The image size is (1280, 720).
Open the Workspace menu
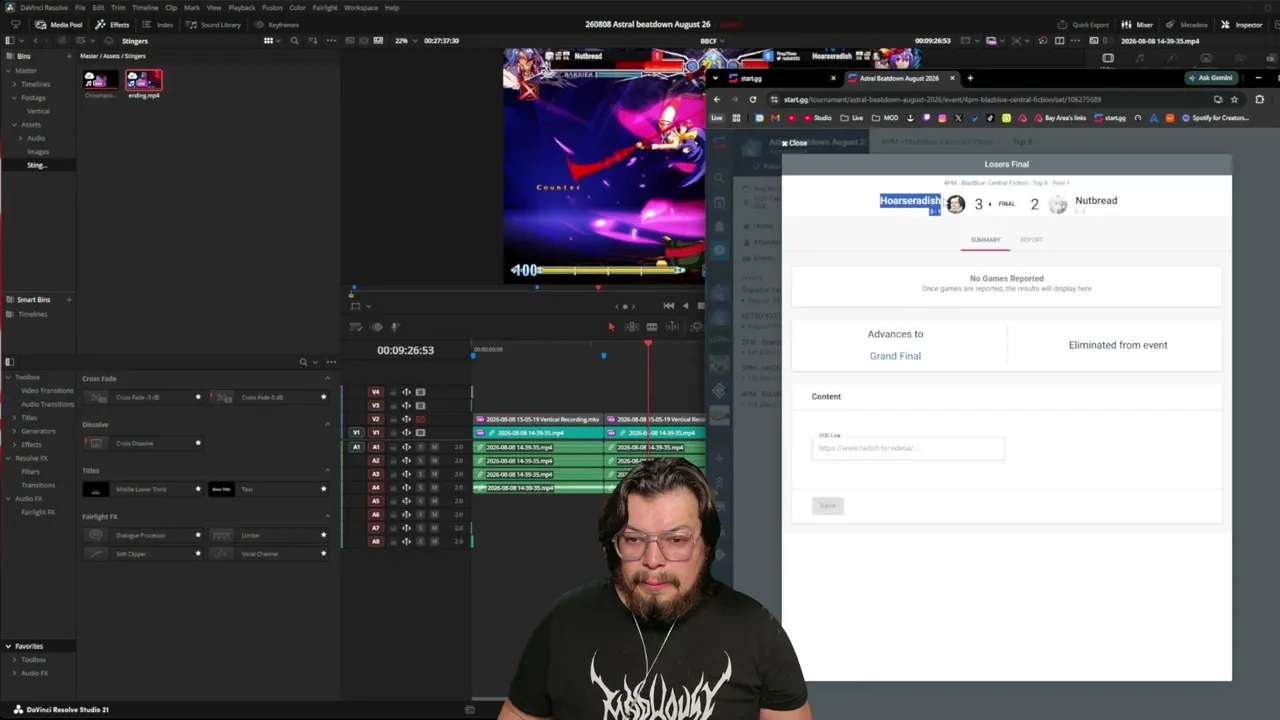361,7
